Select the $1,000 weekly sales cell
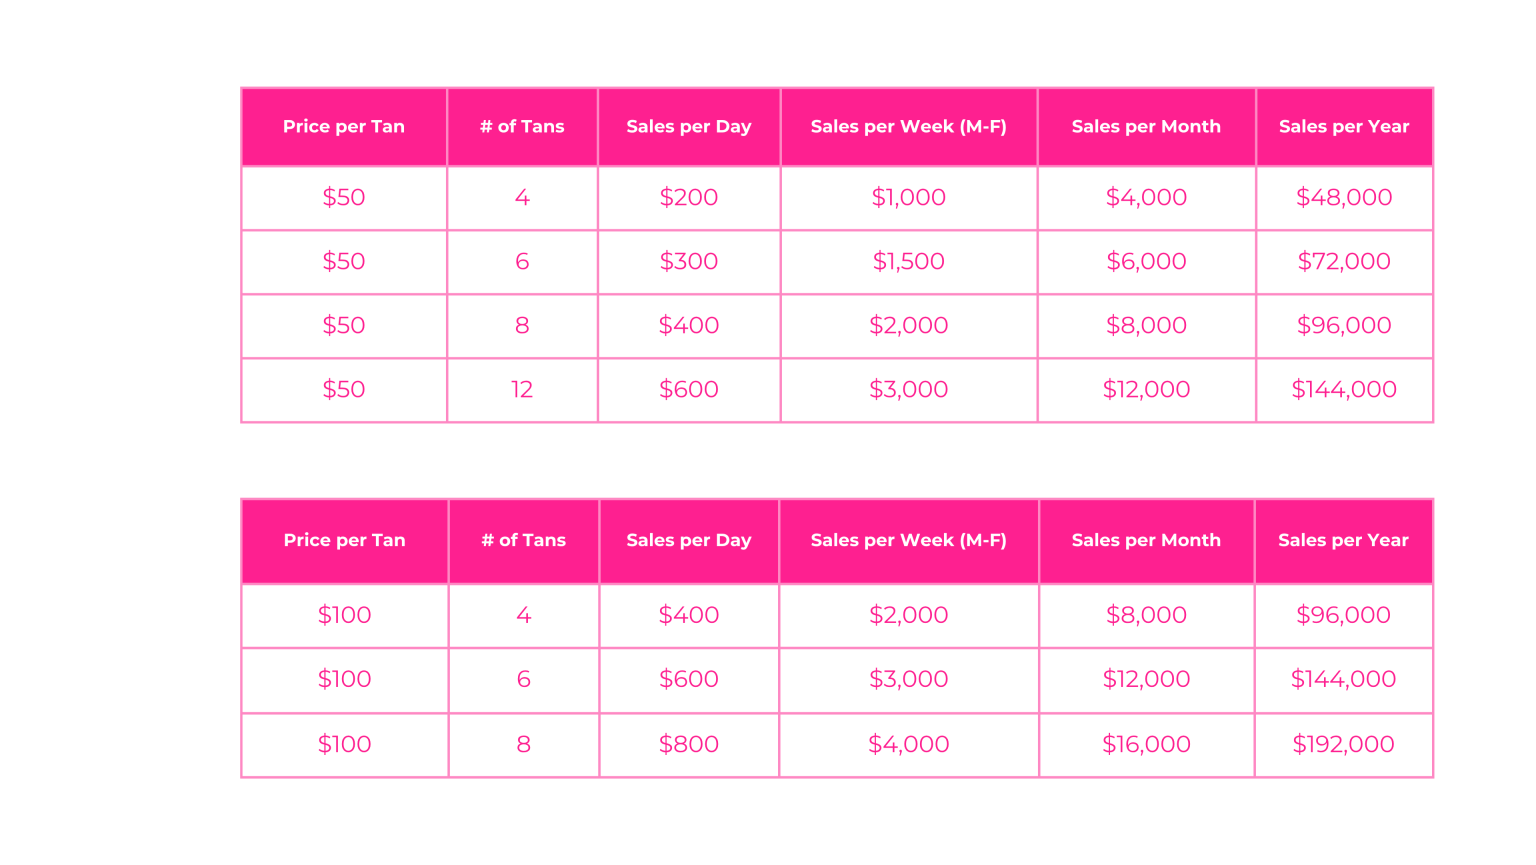Image resolution: width=1536 pixels, height=865 pixels. pos(908,198)
